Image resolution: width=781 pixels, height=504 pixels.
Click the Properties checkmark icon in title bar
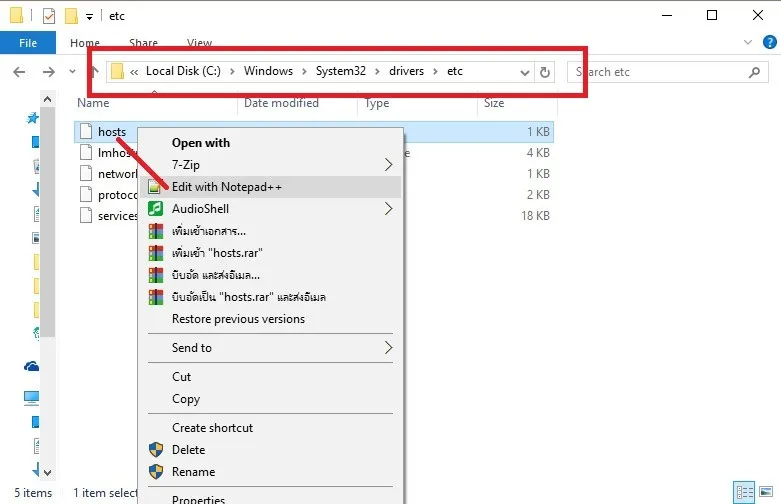point(49,16)
